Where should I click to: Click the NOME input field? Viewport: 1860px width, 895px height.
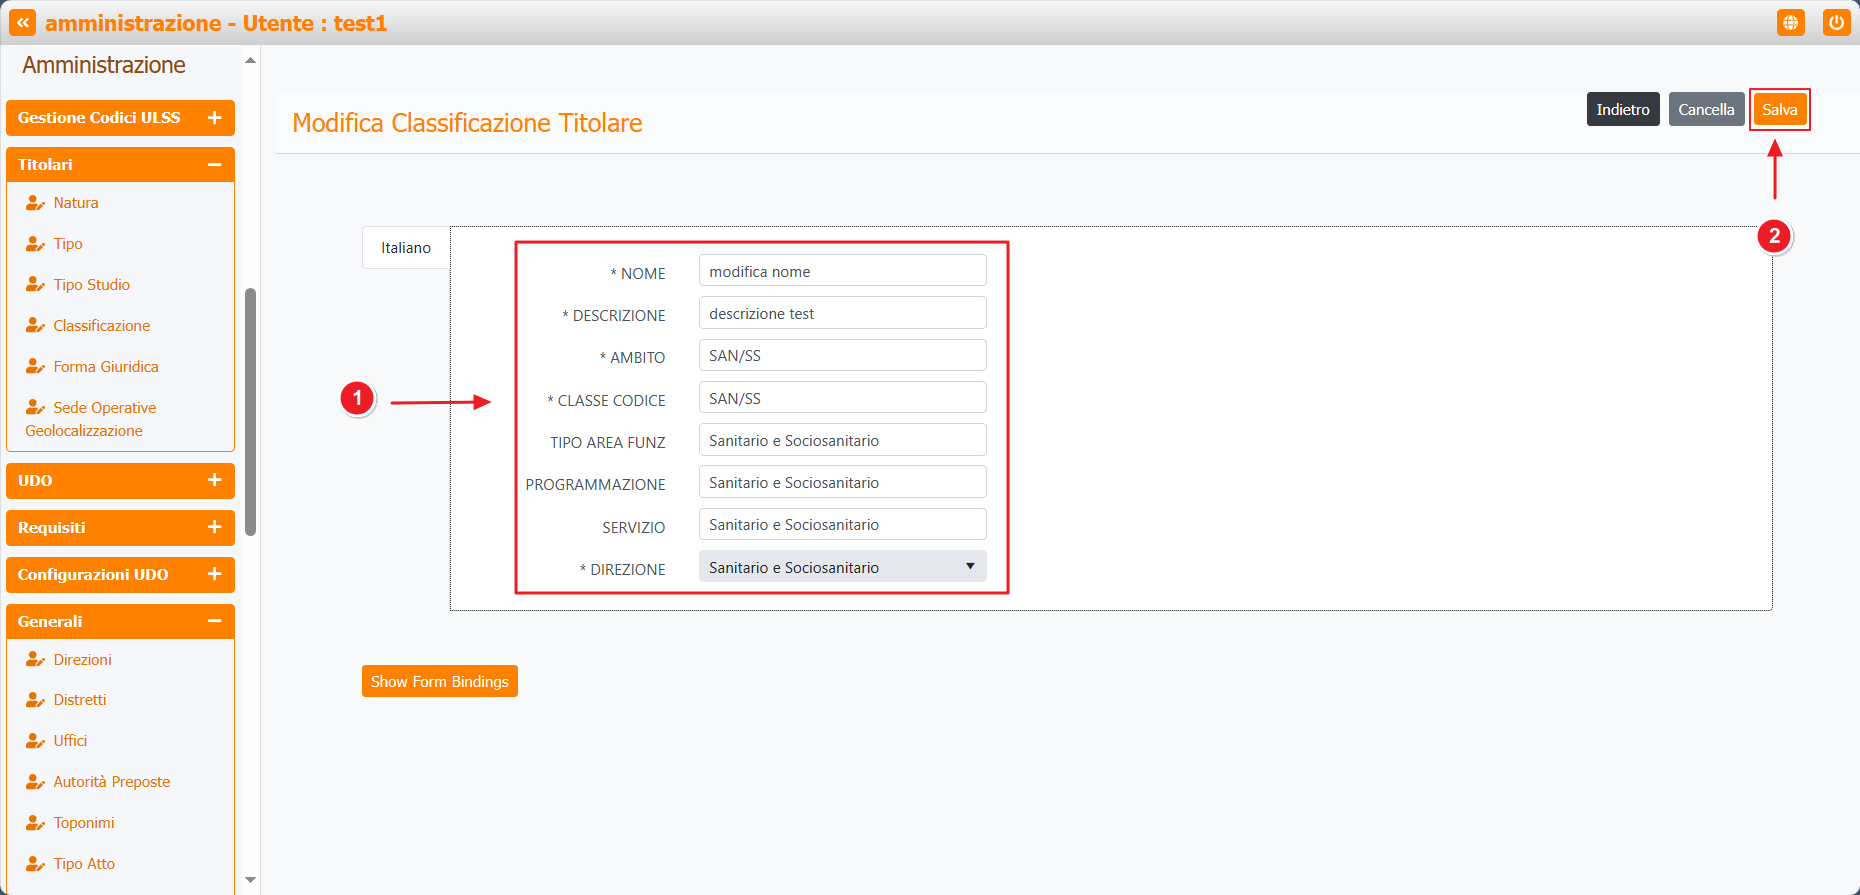point(842,272)
